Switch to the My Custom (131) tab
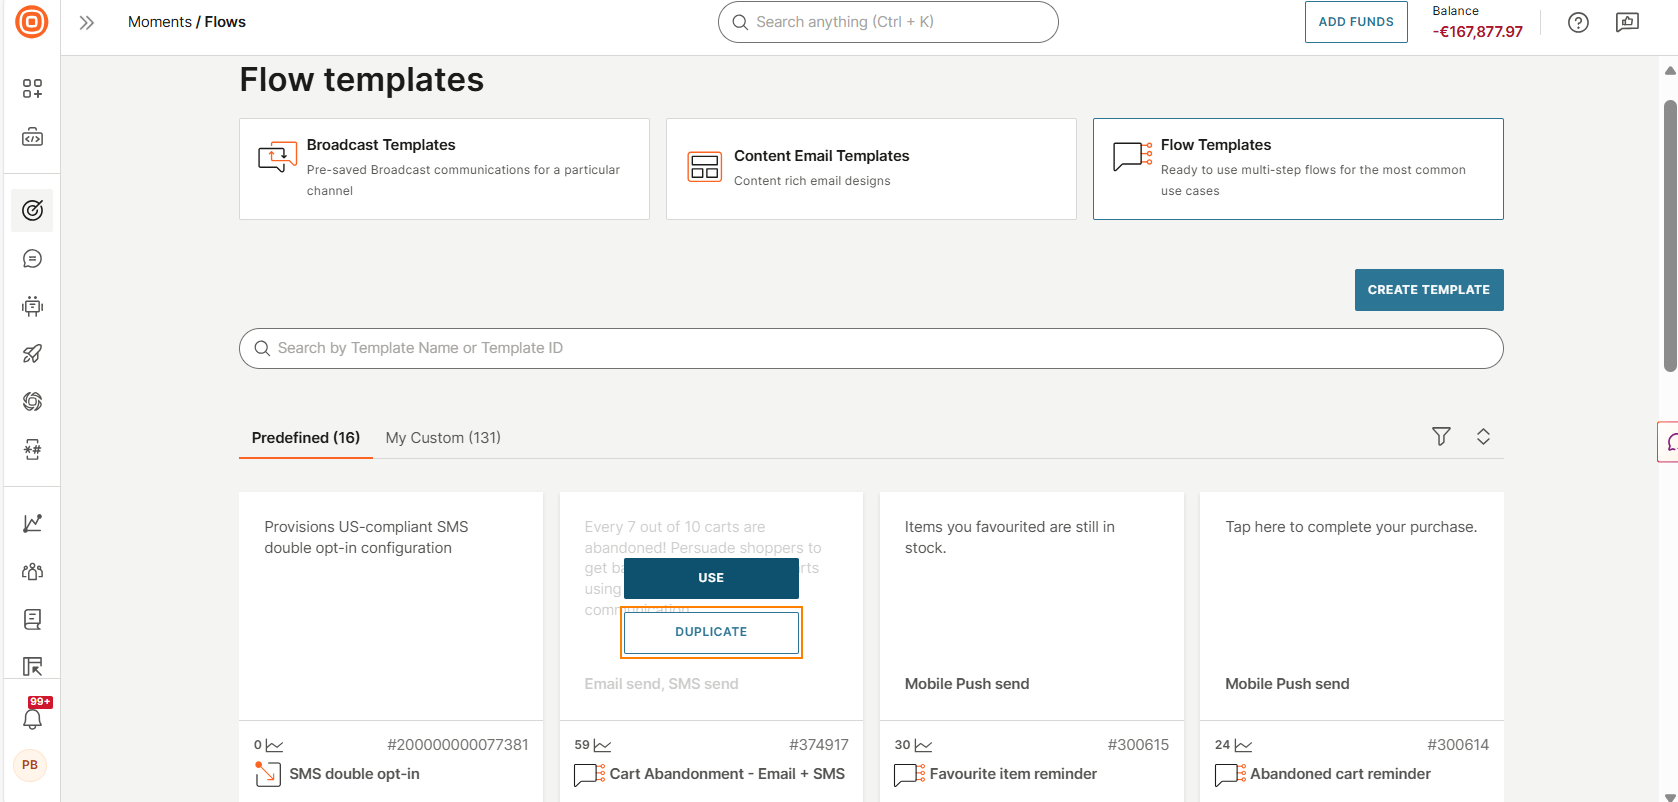This screenshot has height=802, width=1678. pos(443,438)
